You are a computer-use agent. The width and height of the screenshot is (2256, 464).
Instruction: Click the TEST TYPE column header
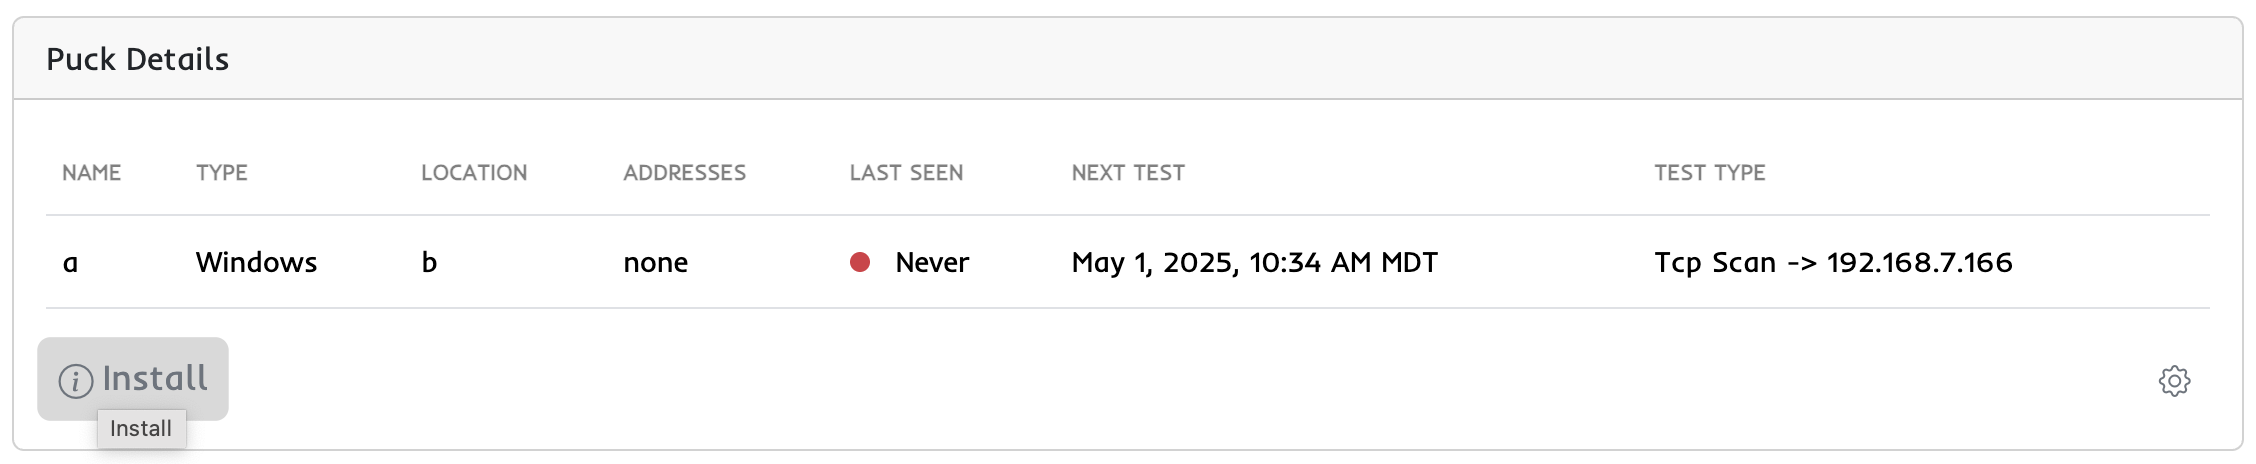tap(1710, 173)
